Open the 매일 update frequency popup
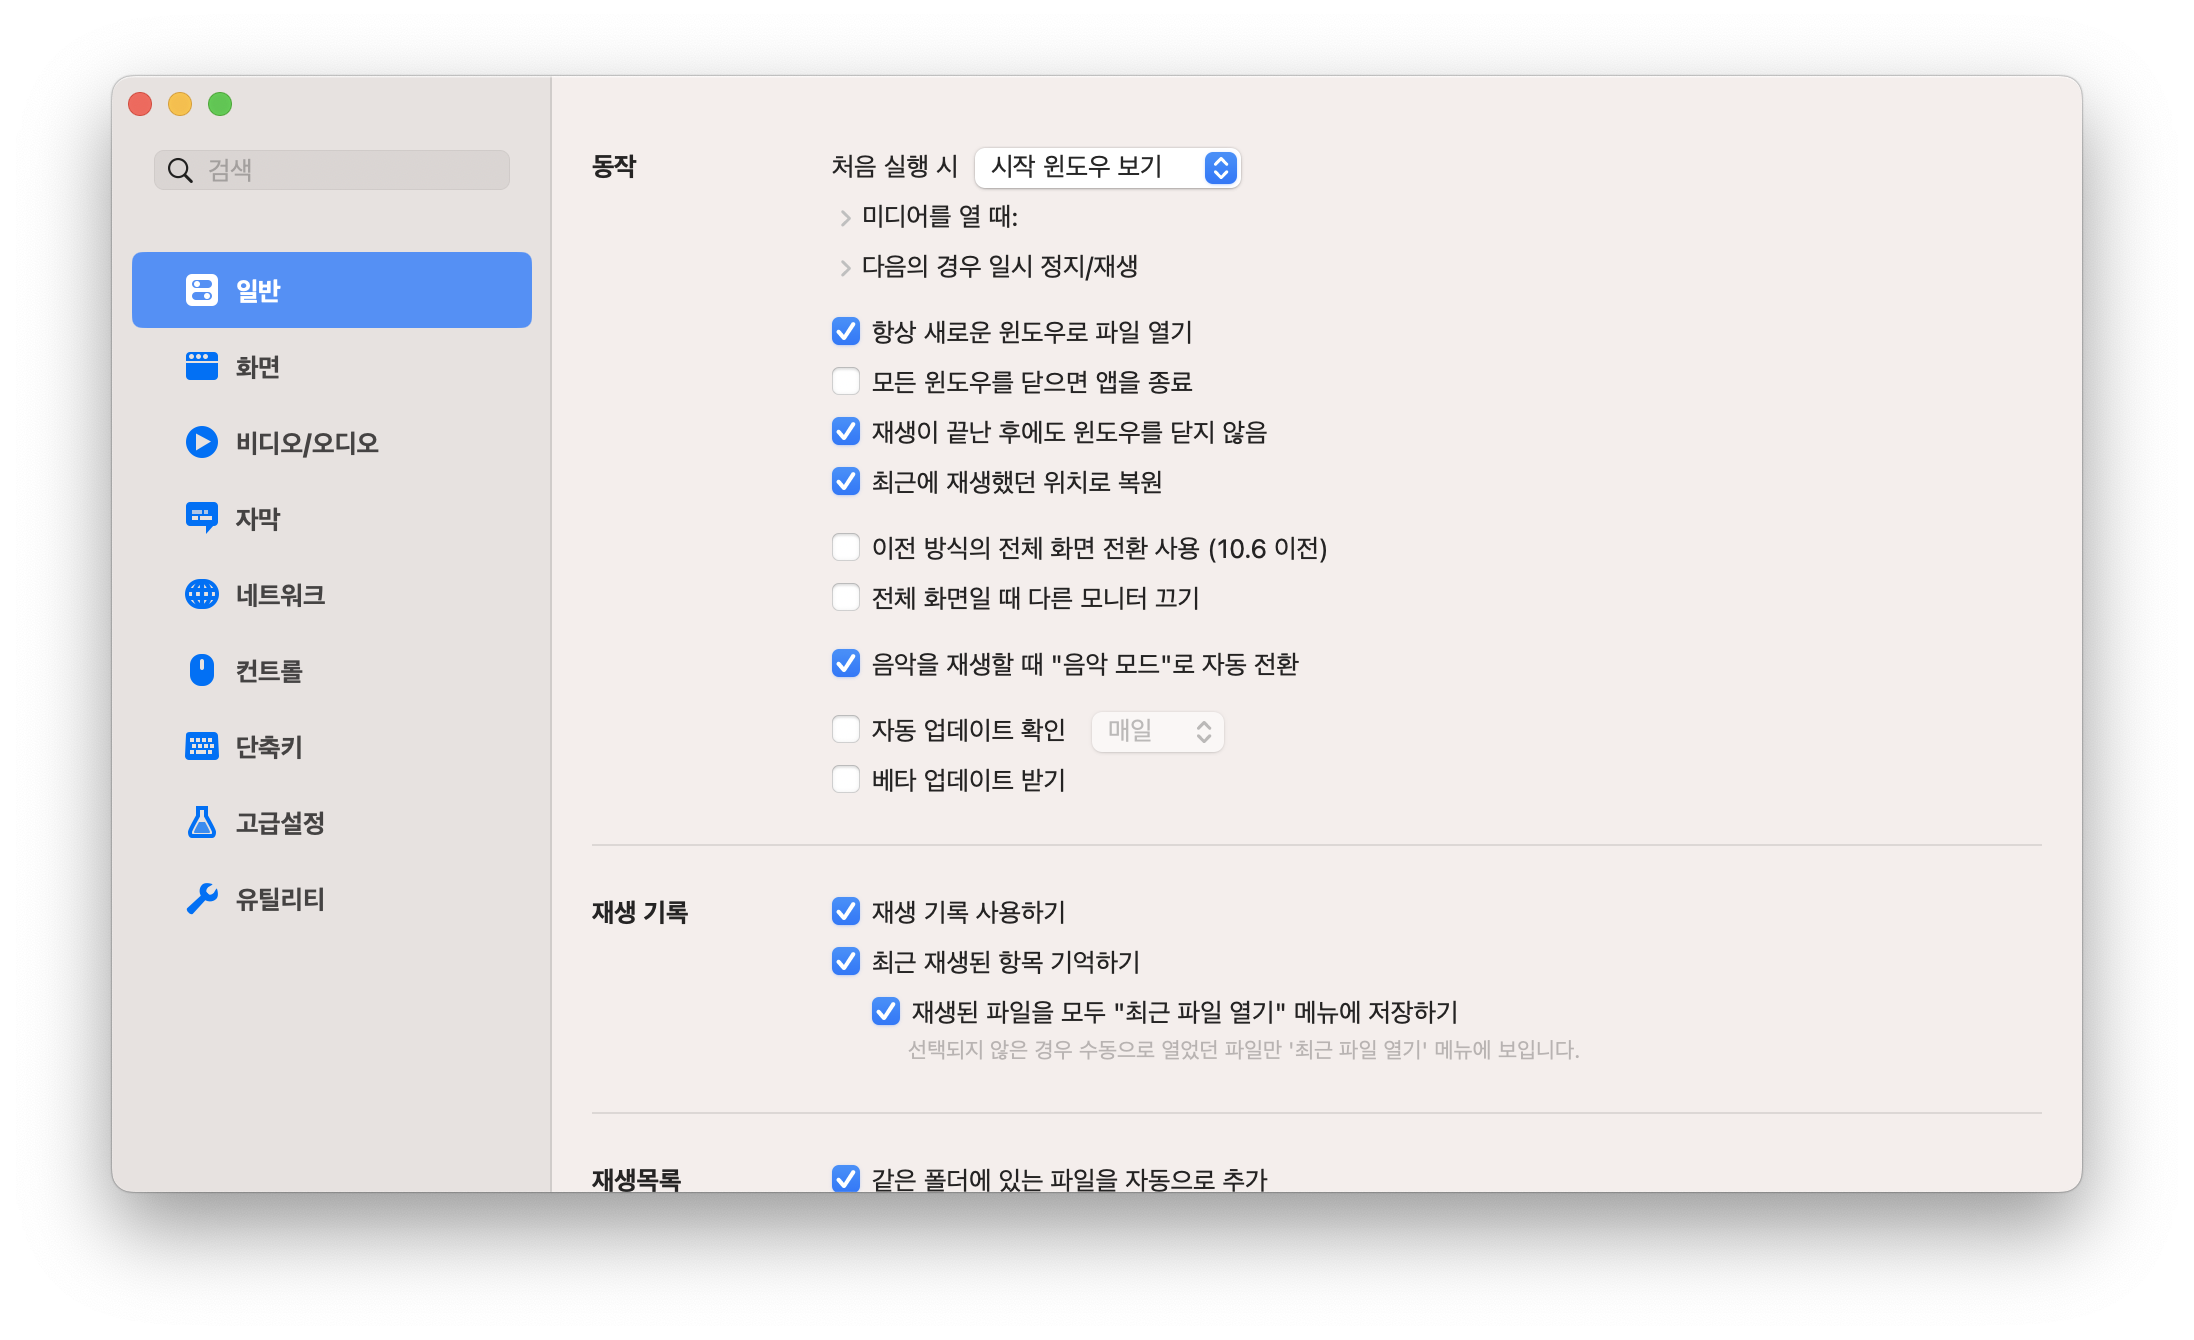The width and height of the screenshot is (2194, 1340). (1157, 731)
